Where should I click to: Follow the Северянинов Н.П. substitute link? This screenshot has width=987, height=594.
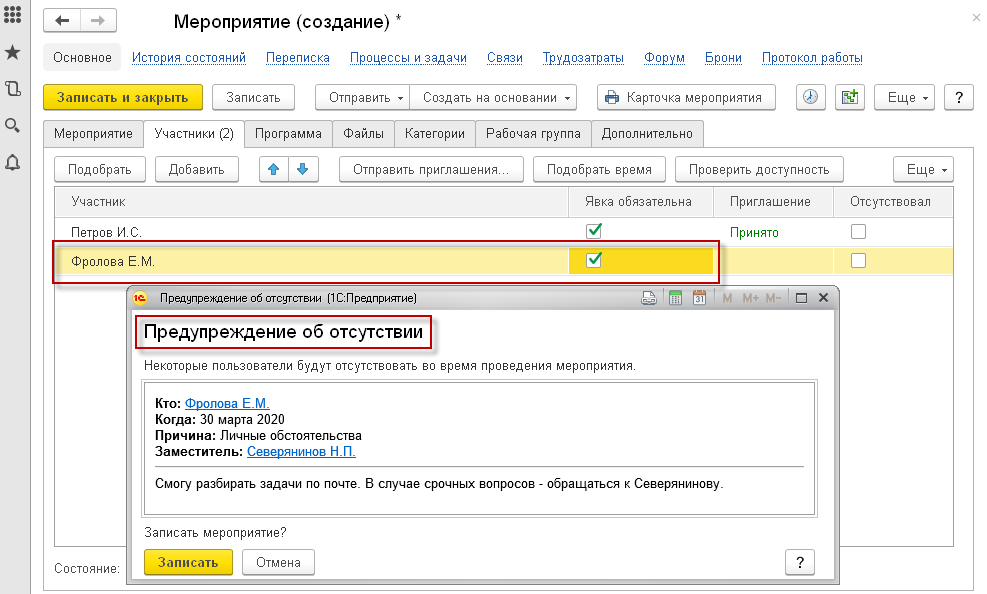click(301, 451)
